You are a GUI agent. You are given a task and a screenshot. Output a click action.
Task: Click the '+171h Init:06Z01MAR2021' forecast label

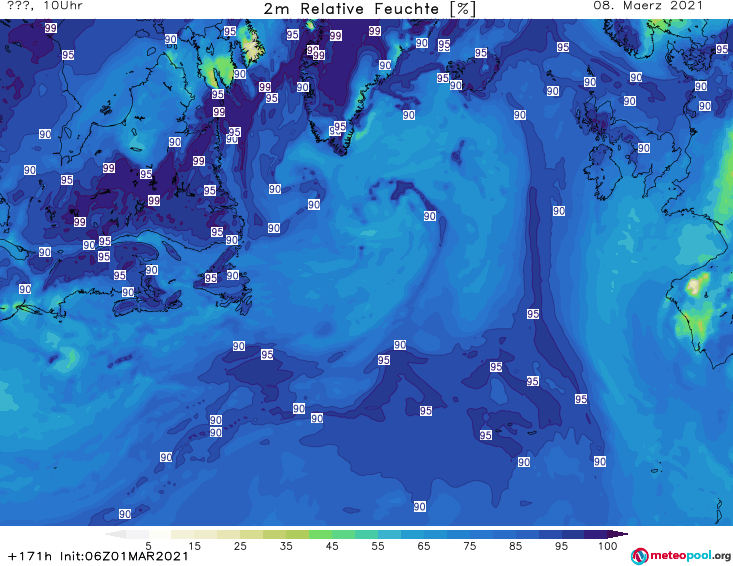[x=98, y=556]
